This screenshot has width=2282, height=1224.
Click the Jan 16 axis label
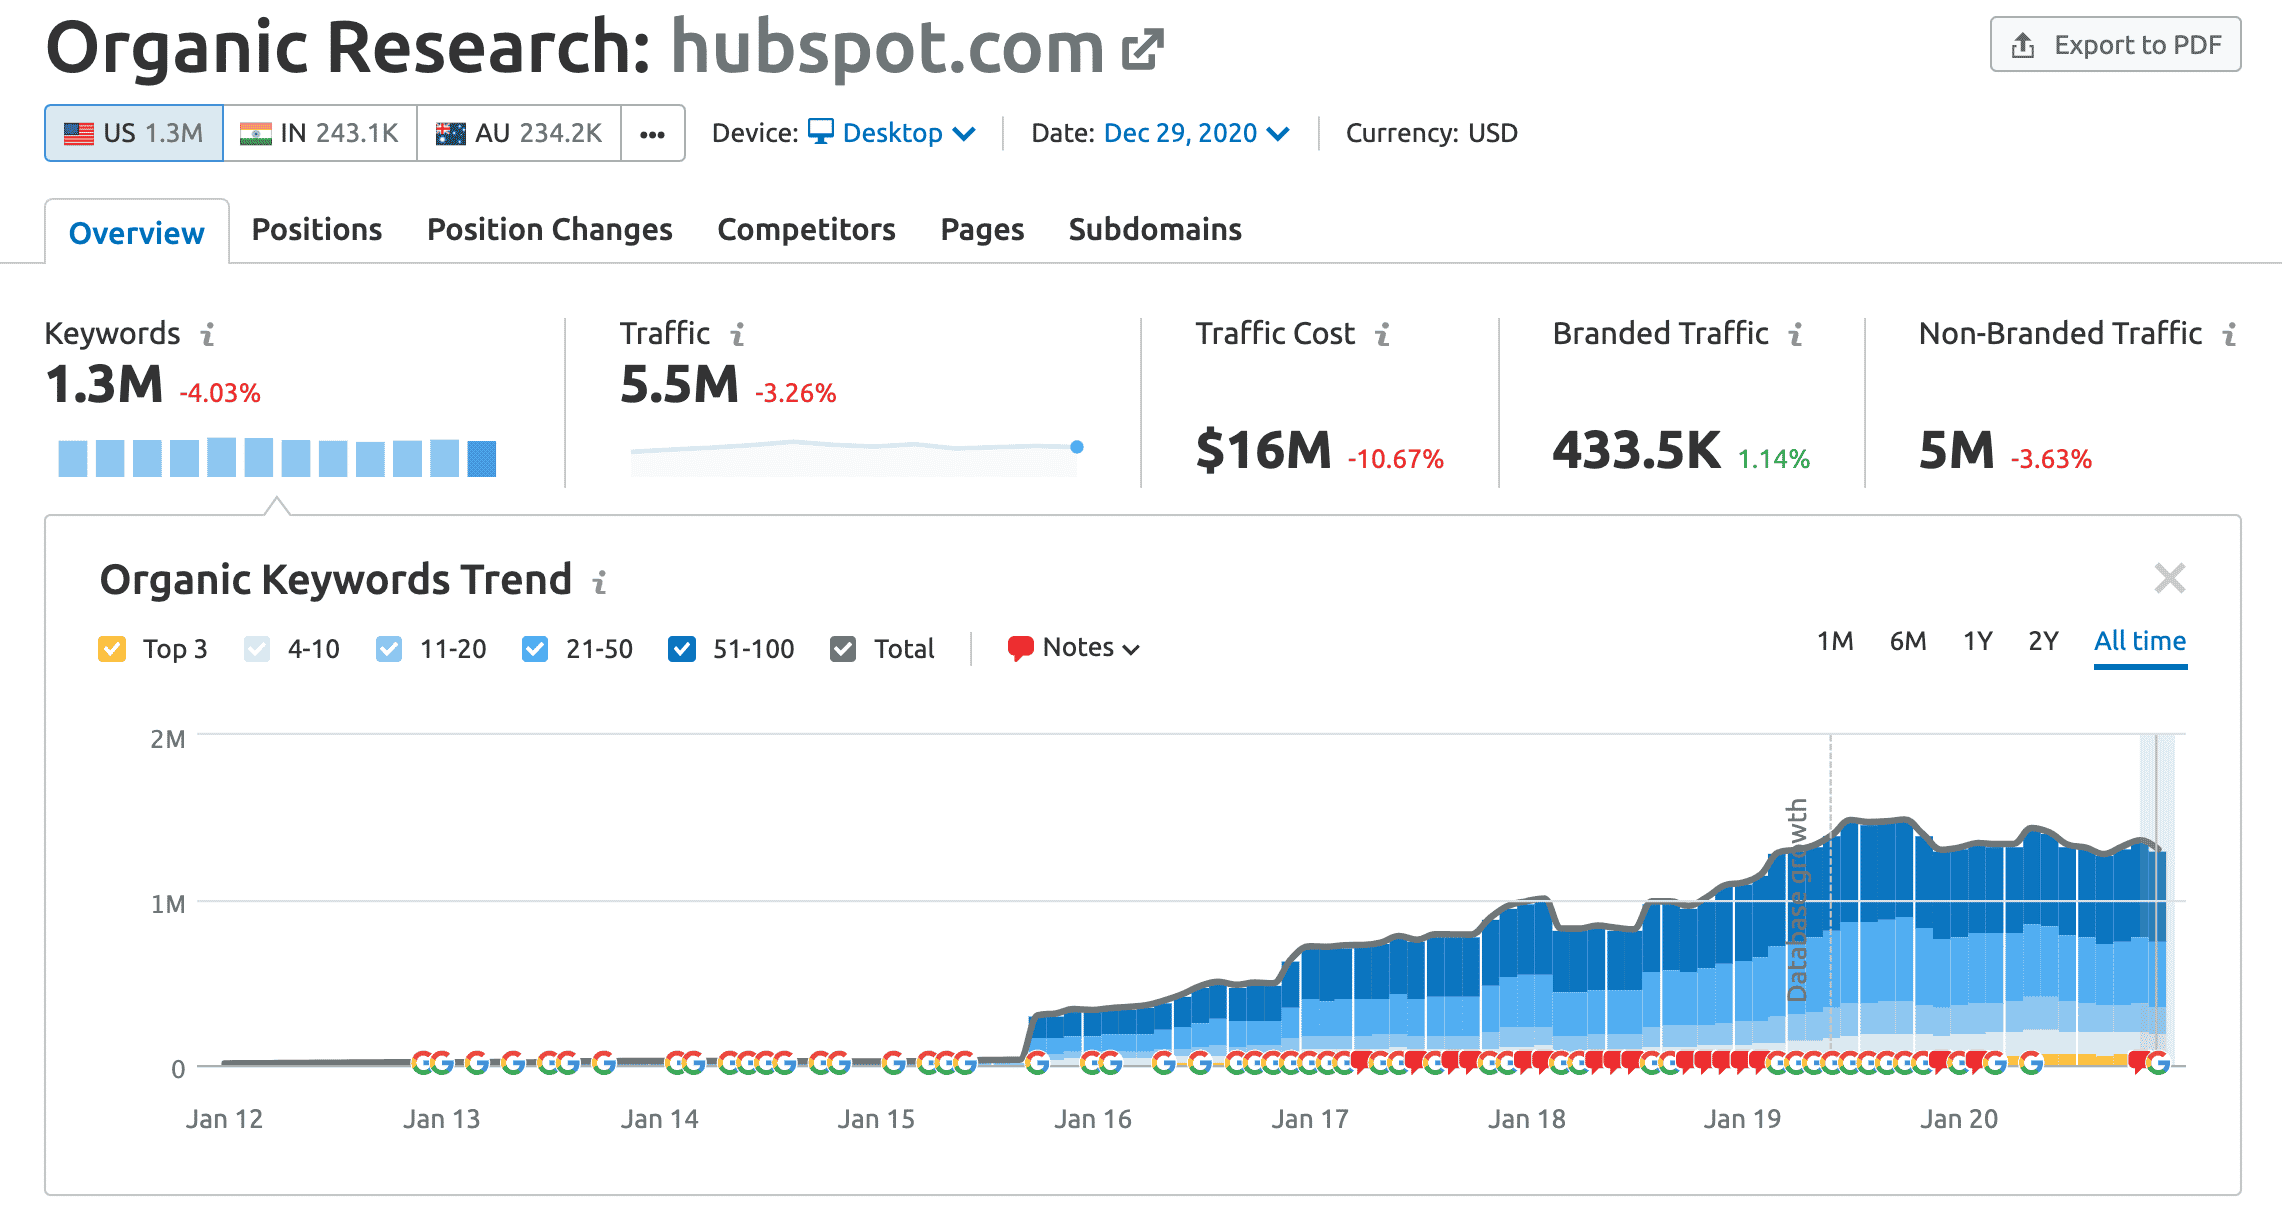click(x=1092, y=1119)
